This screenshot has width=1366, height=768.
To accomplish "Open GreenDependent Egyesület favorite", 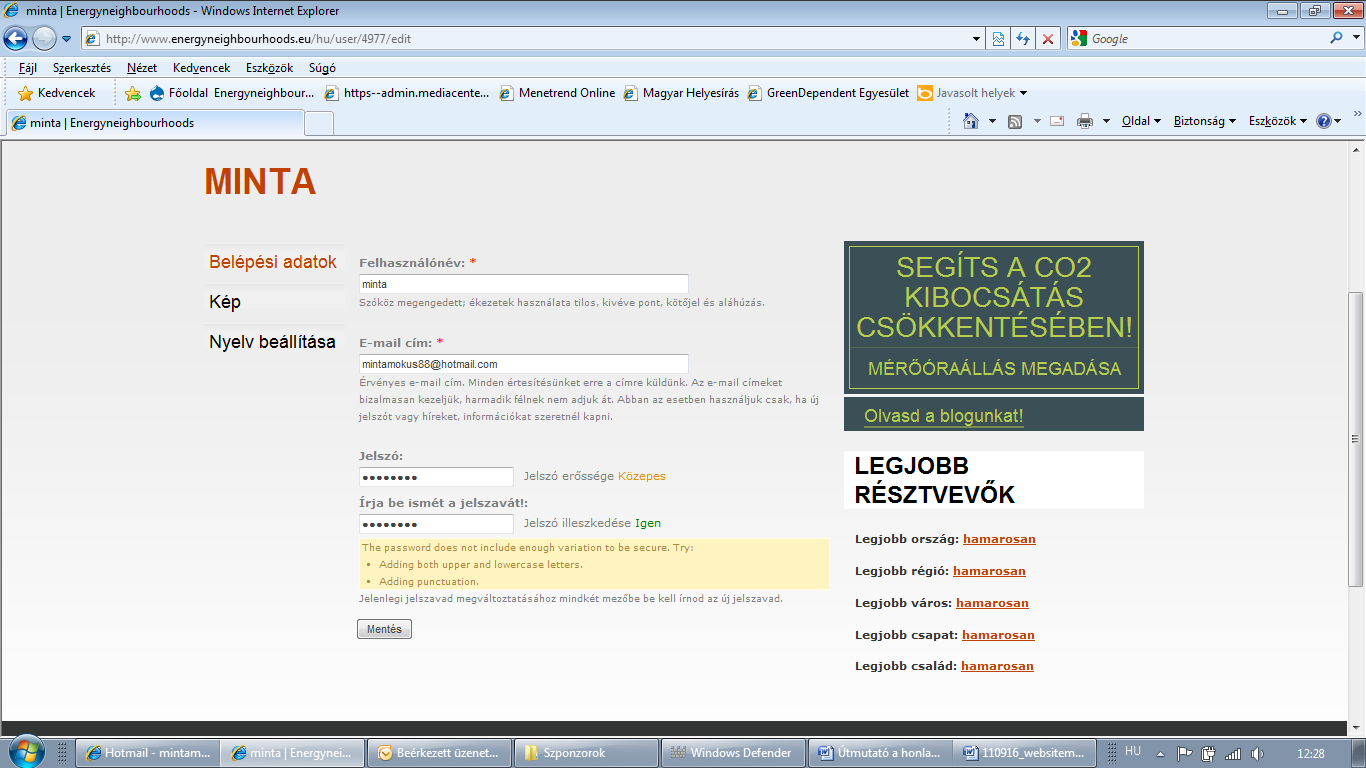I will [x=828, y=93].
